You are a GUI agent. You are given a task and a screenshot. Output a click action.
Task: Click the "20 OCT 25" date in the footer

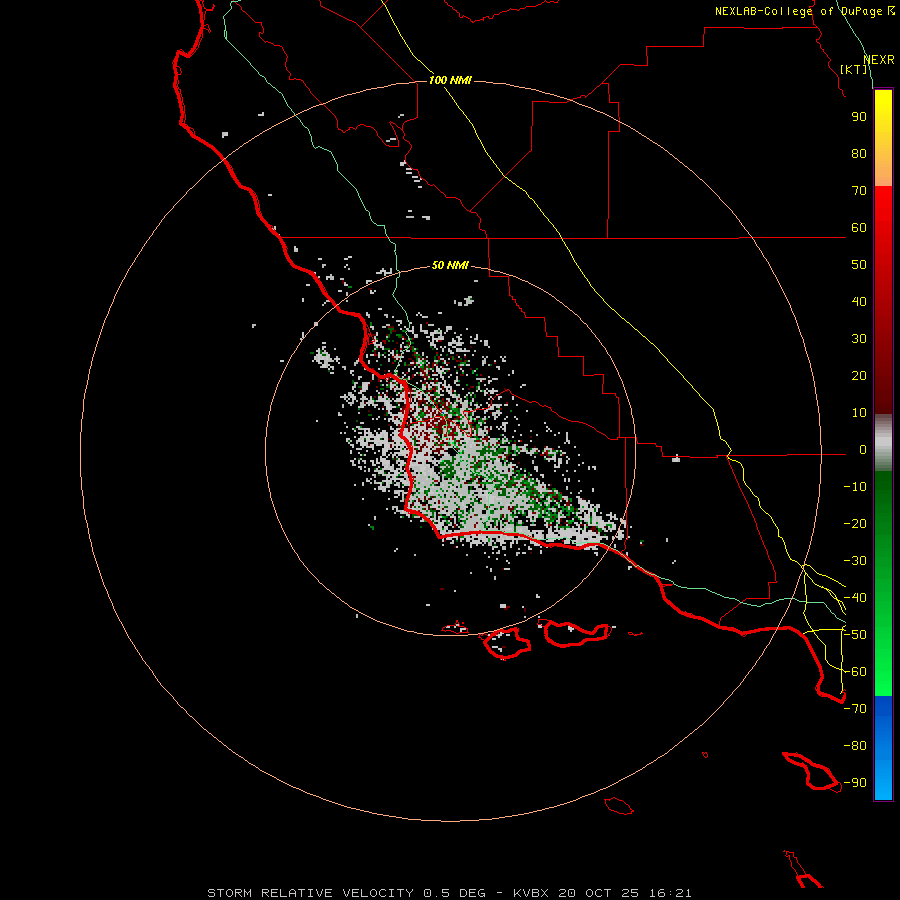[598, 893]
